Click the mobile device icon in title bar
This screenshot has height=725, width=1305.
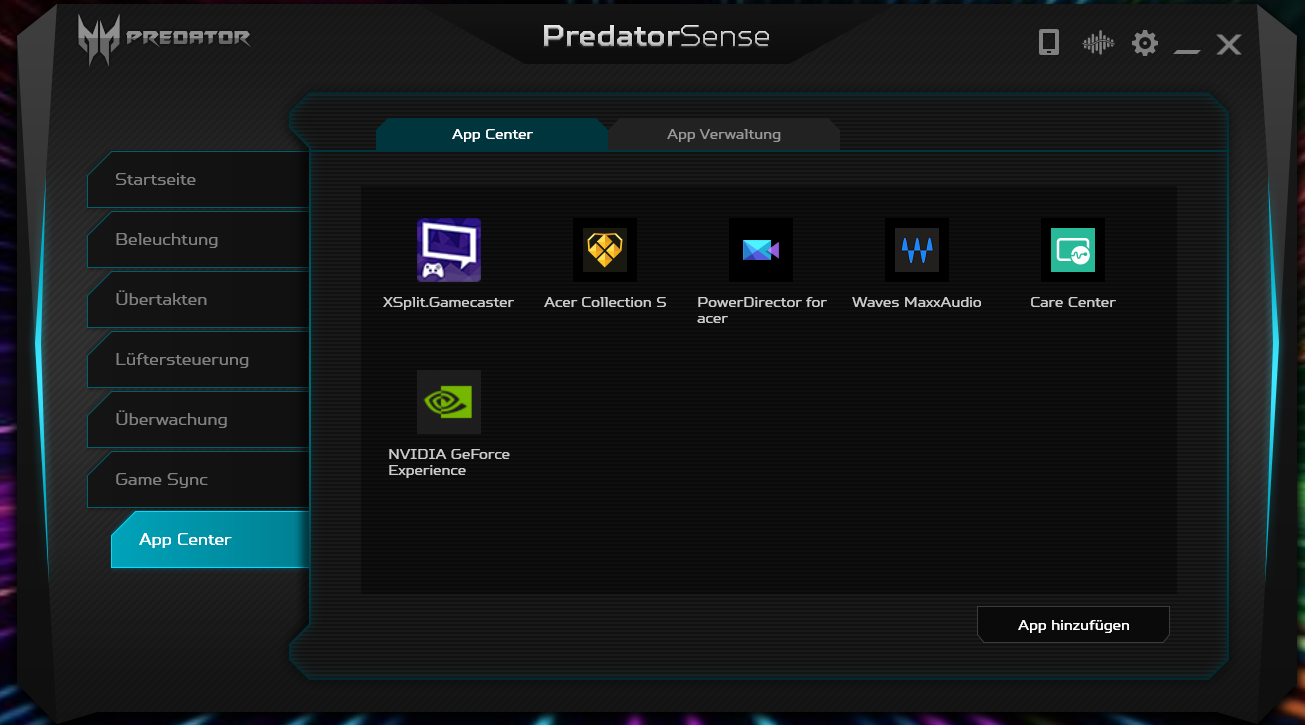coord(1048,43)
